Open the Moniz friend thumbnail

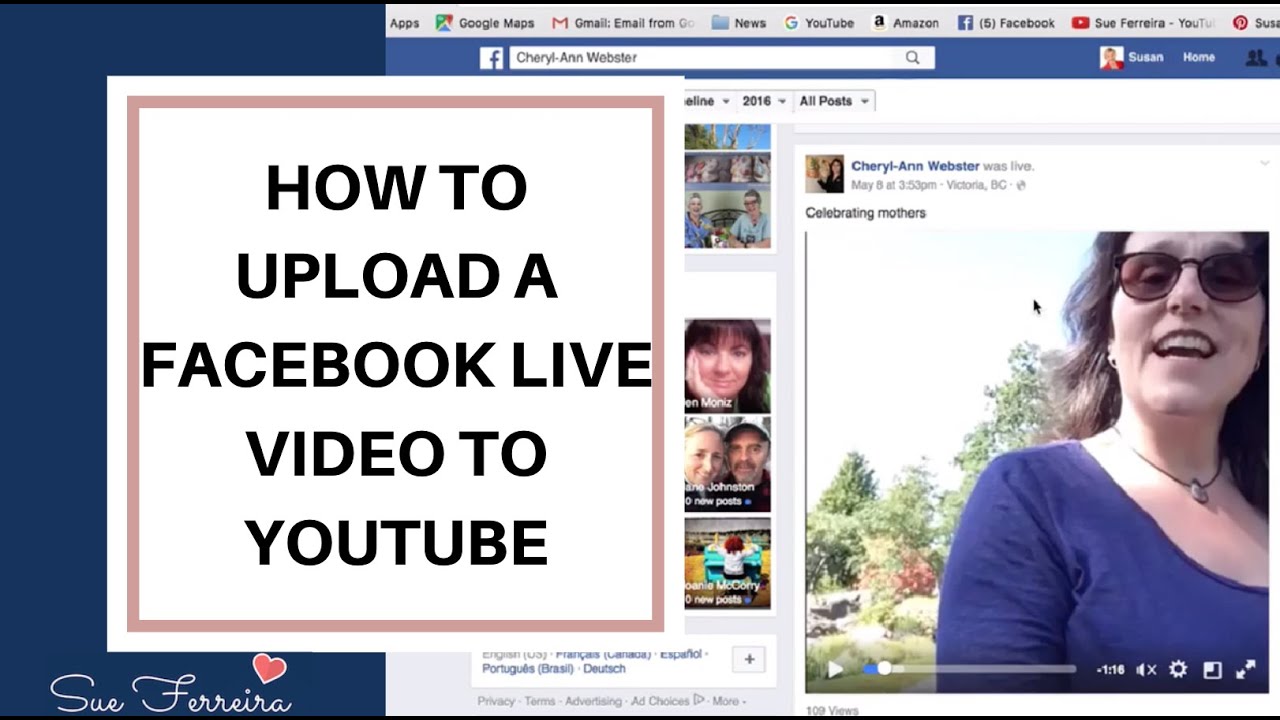[x=727, y=365]
